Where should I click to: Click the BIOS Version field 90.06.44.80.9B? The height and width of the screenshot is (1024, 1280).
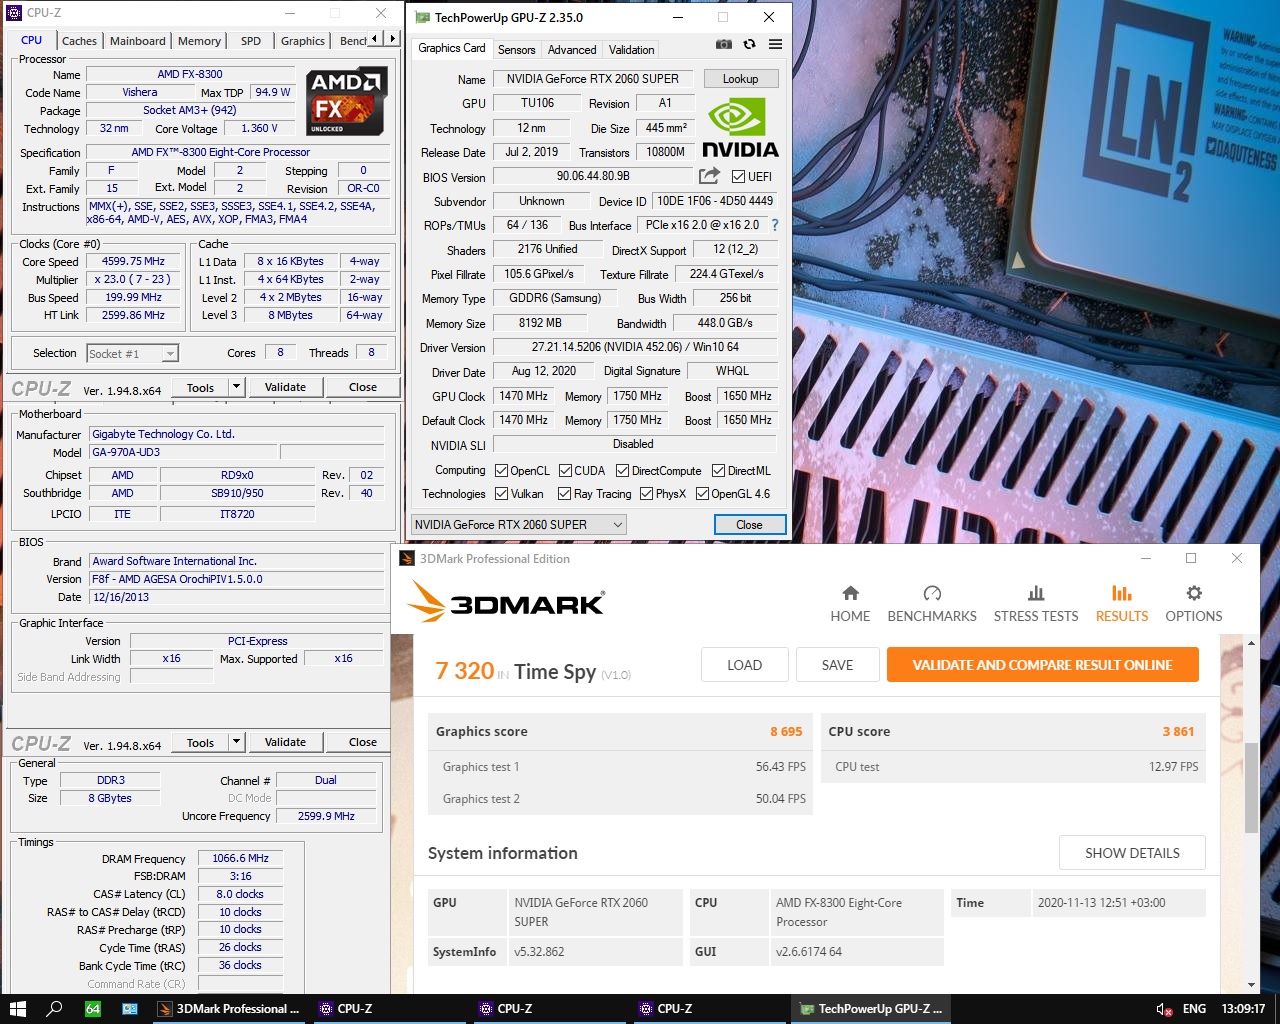click(593, 176)
